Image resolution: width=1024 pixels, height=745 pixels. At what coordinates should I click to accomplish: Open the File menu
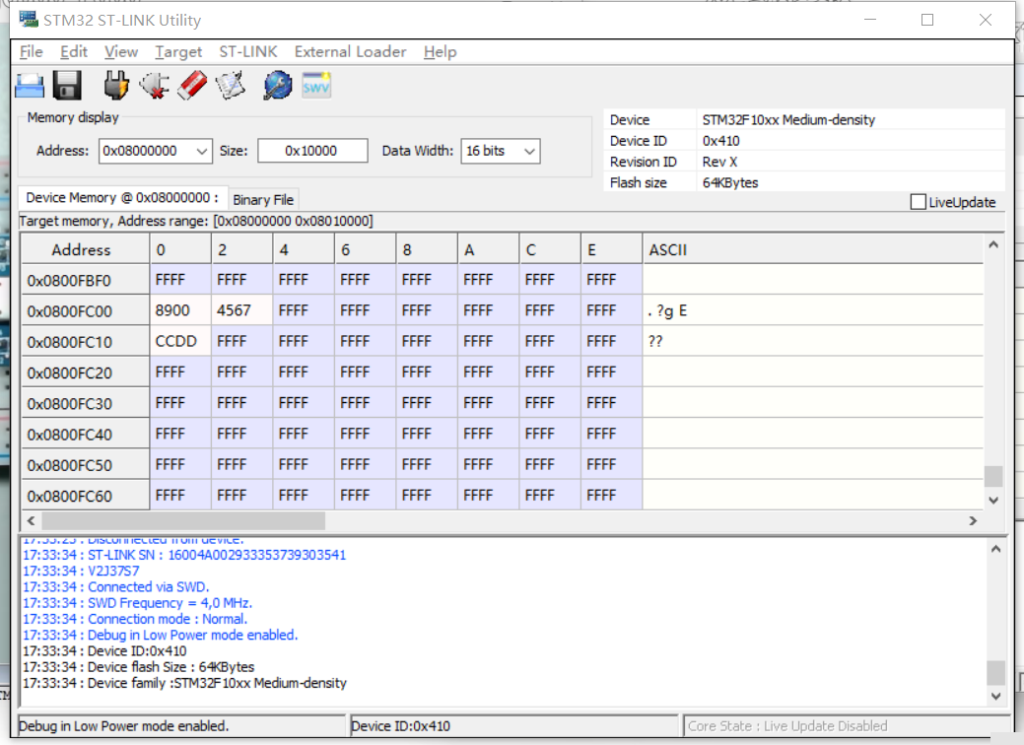click(31, 52)
